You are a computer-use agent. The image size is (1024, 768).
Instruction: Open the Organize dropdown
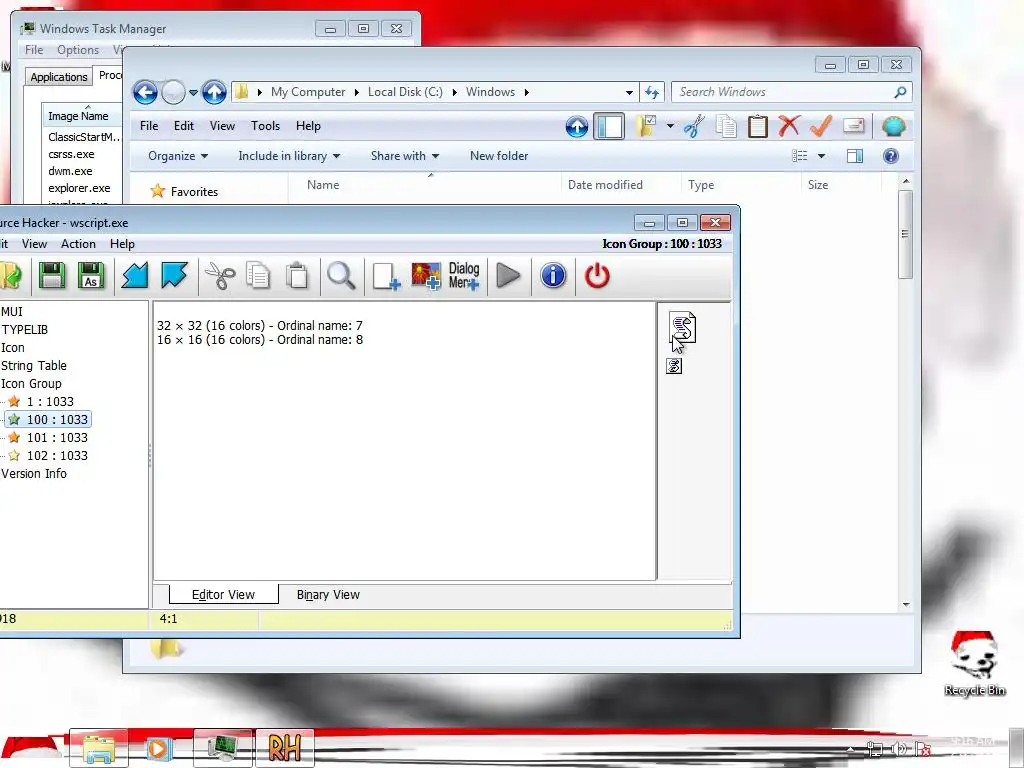(178, 155)
